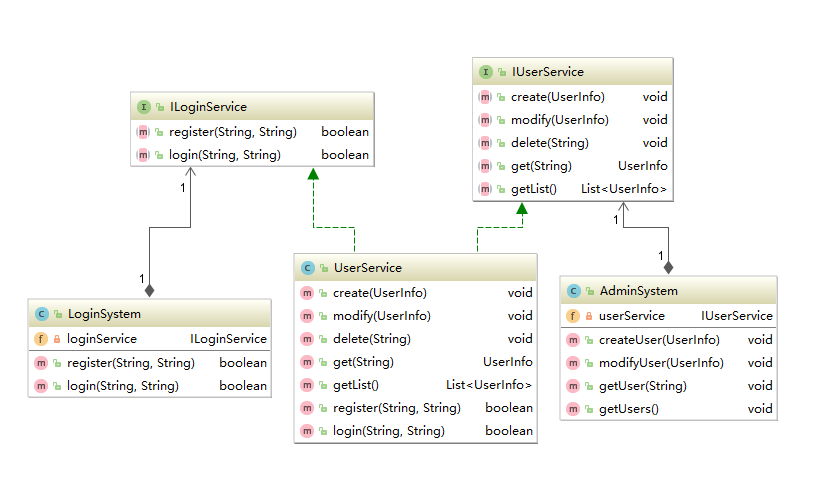Click the method icon of UserService getList
Viewport: 834px width, 493px height.
[307, 385]
